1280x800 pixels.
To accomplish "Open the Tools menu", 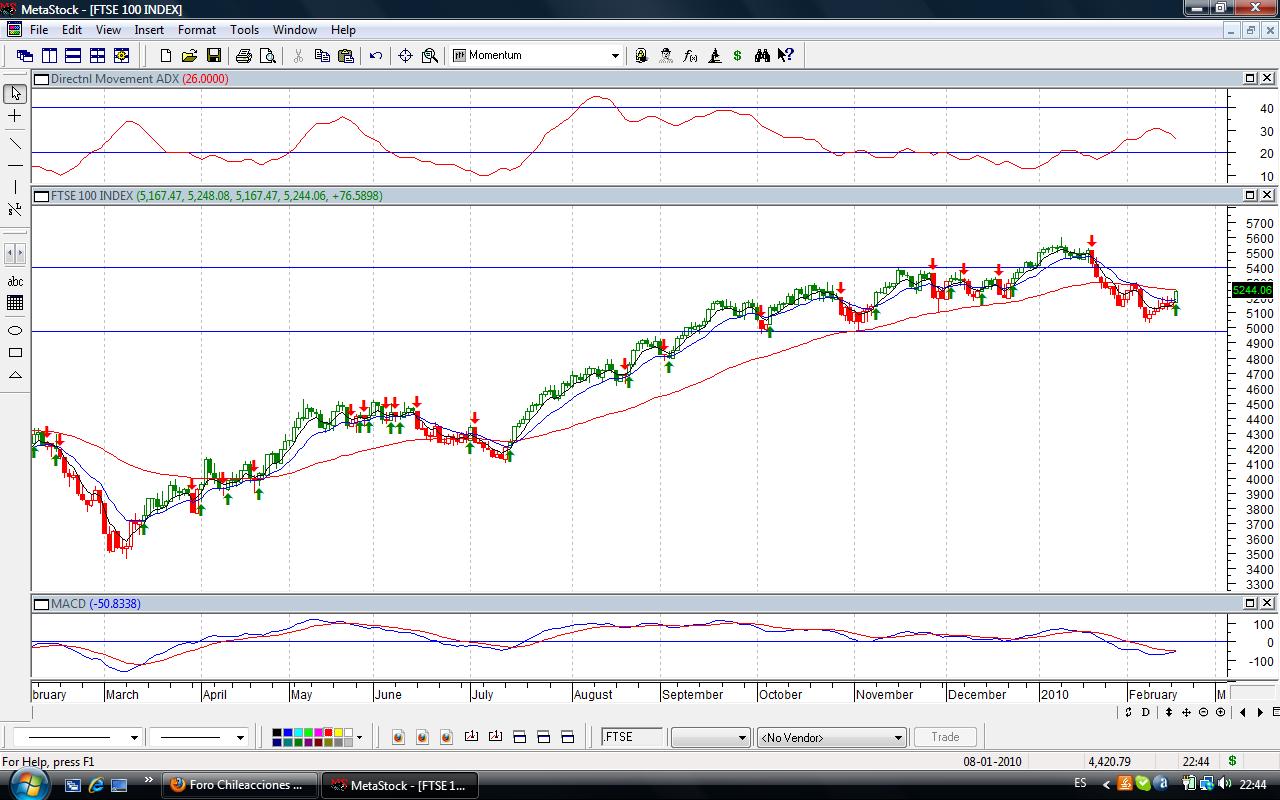I will tap(244, 30).
